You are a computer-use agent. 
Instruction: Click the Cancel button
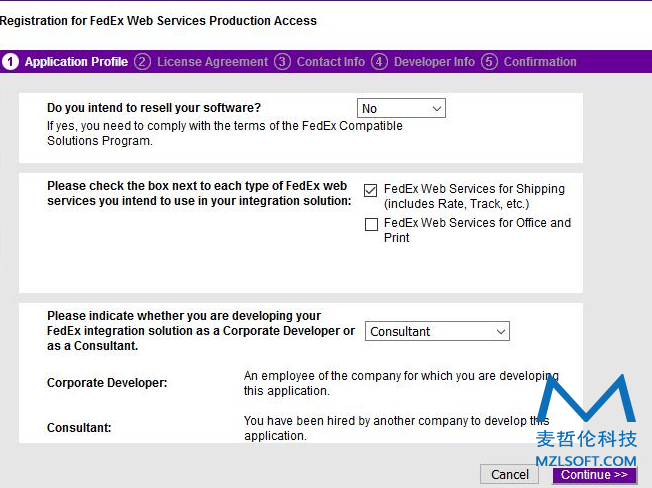[x=509, y=474]
